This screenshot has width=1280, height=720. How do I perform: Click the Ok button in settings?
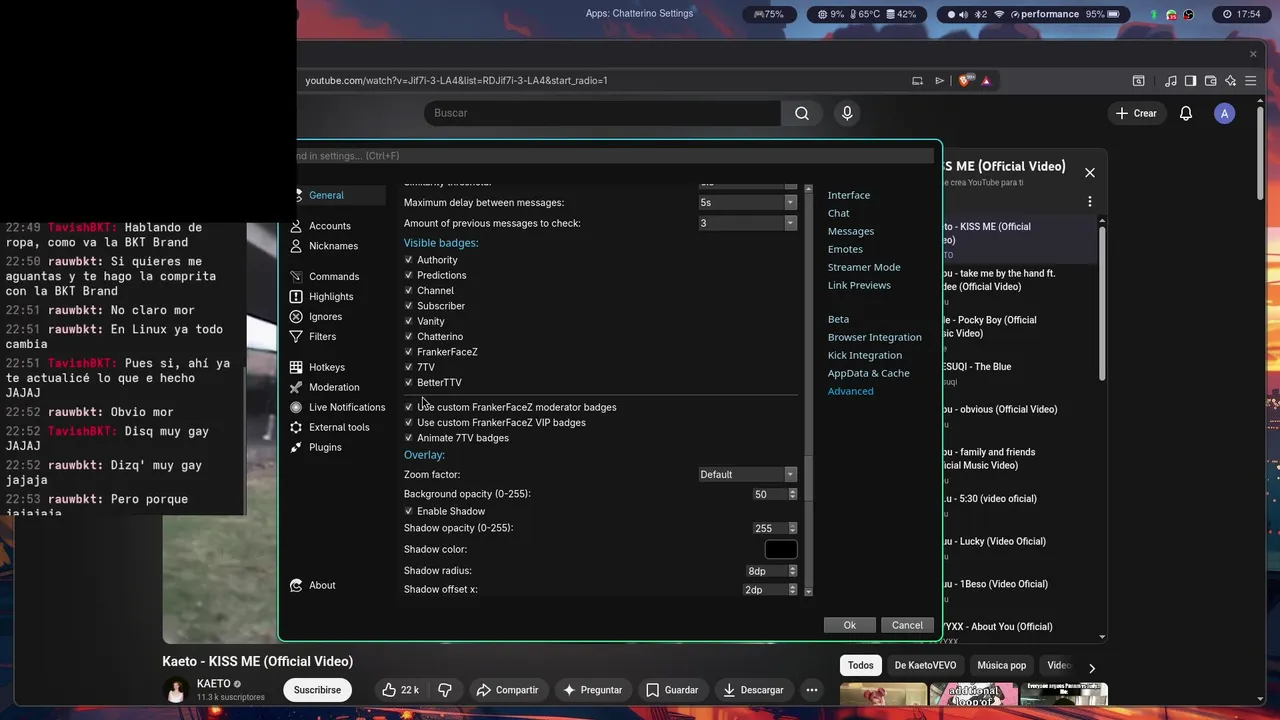coord(850,625)
